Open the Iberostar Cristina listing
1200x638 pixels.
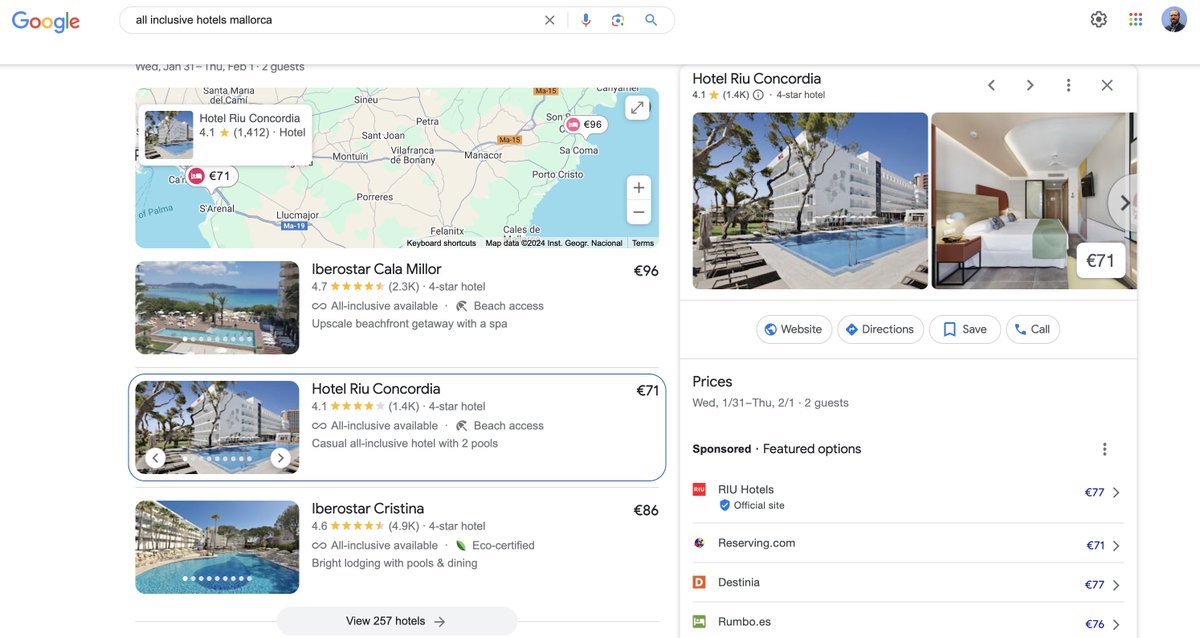click(368, 508)
